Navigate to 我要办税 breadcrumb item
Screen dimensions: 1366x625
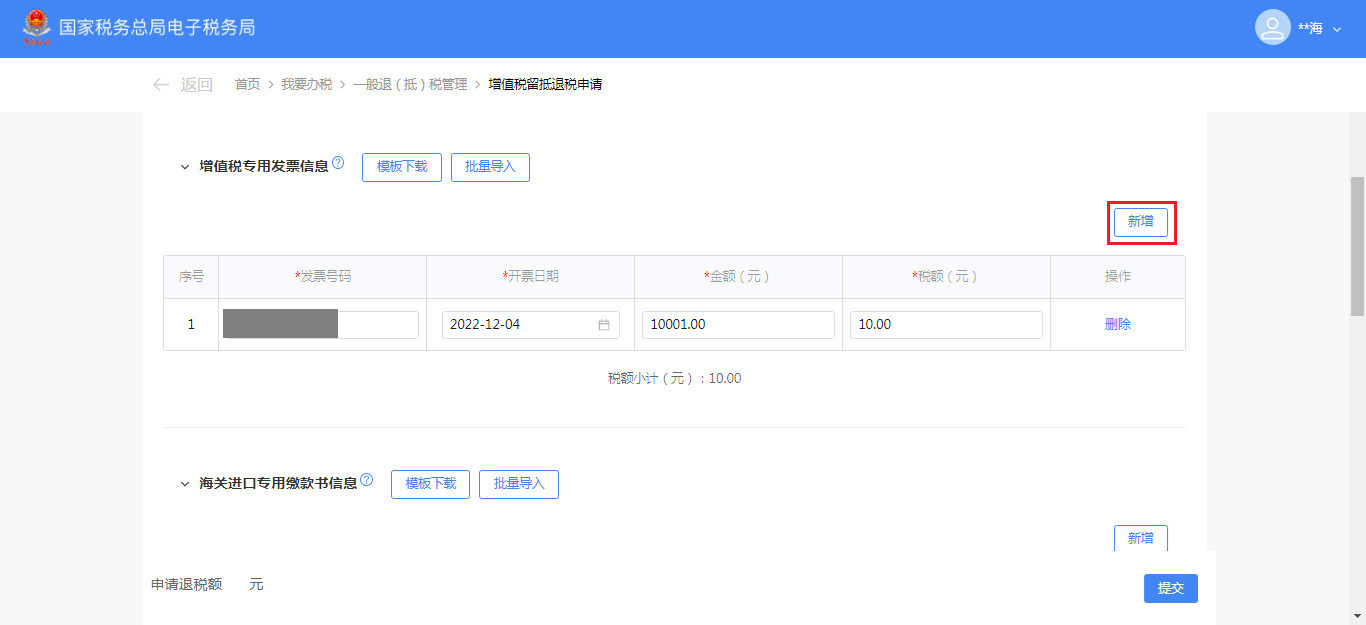(x=306, y=85)
